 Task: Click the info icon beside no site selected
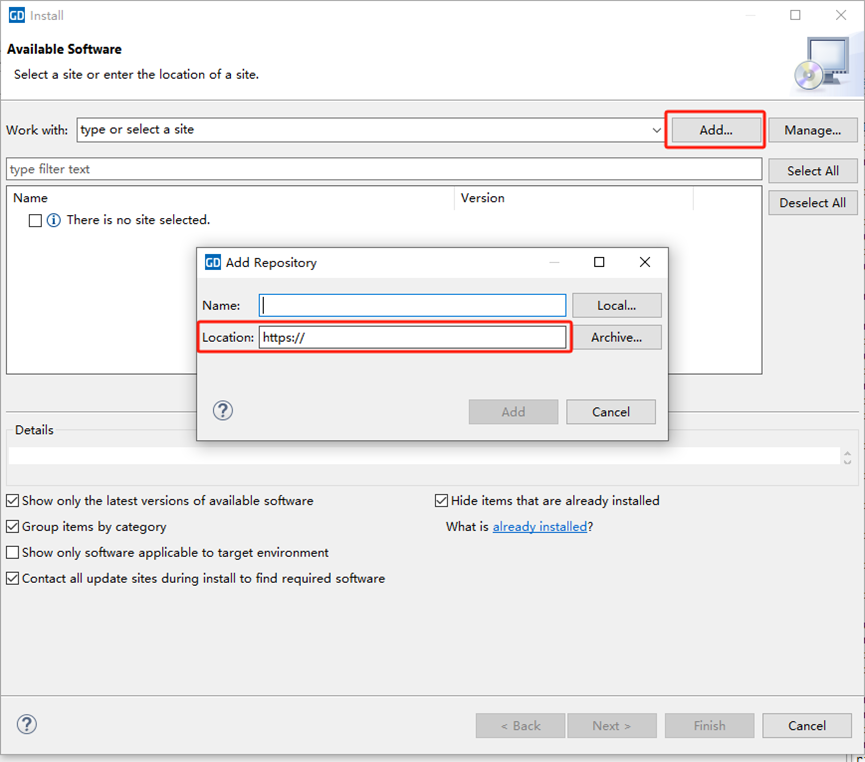click(54, 220)
